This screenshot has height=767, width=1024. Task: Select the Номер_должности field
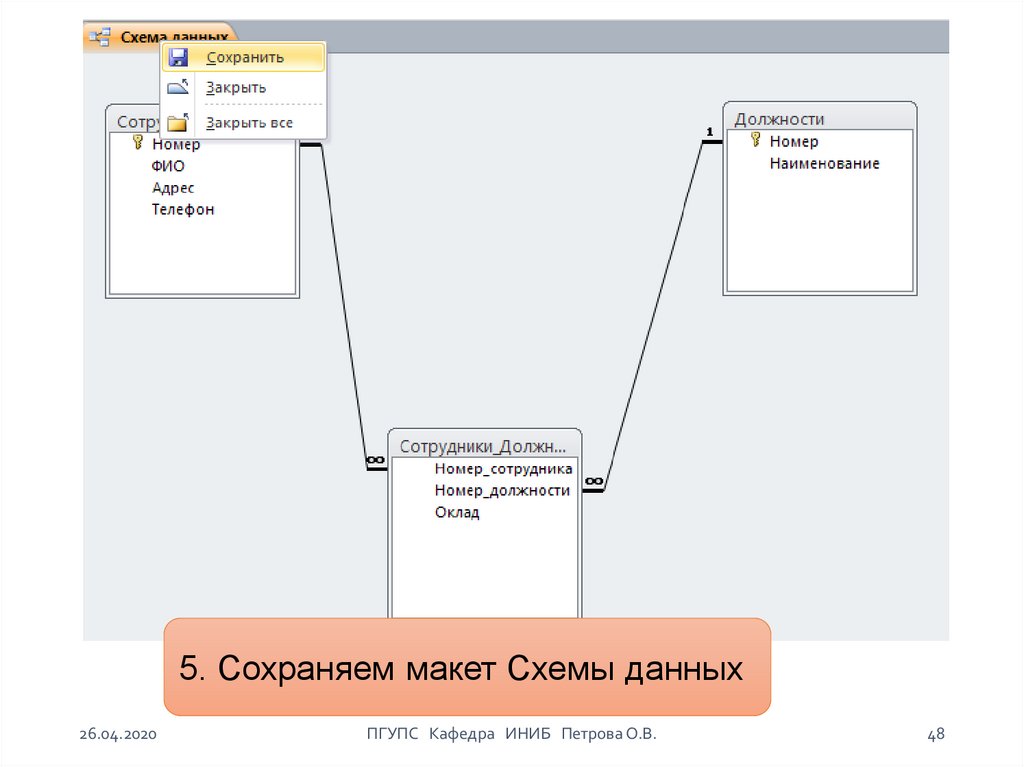[x=502, y=491]
